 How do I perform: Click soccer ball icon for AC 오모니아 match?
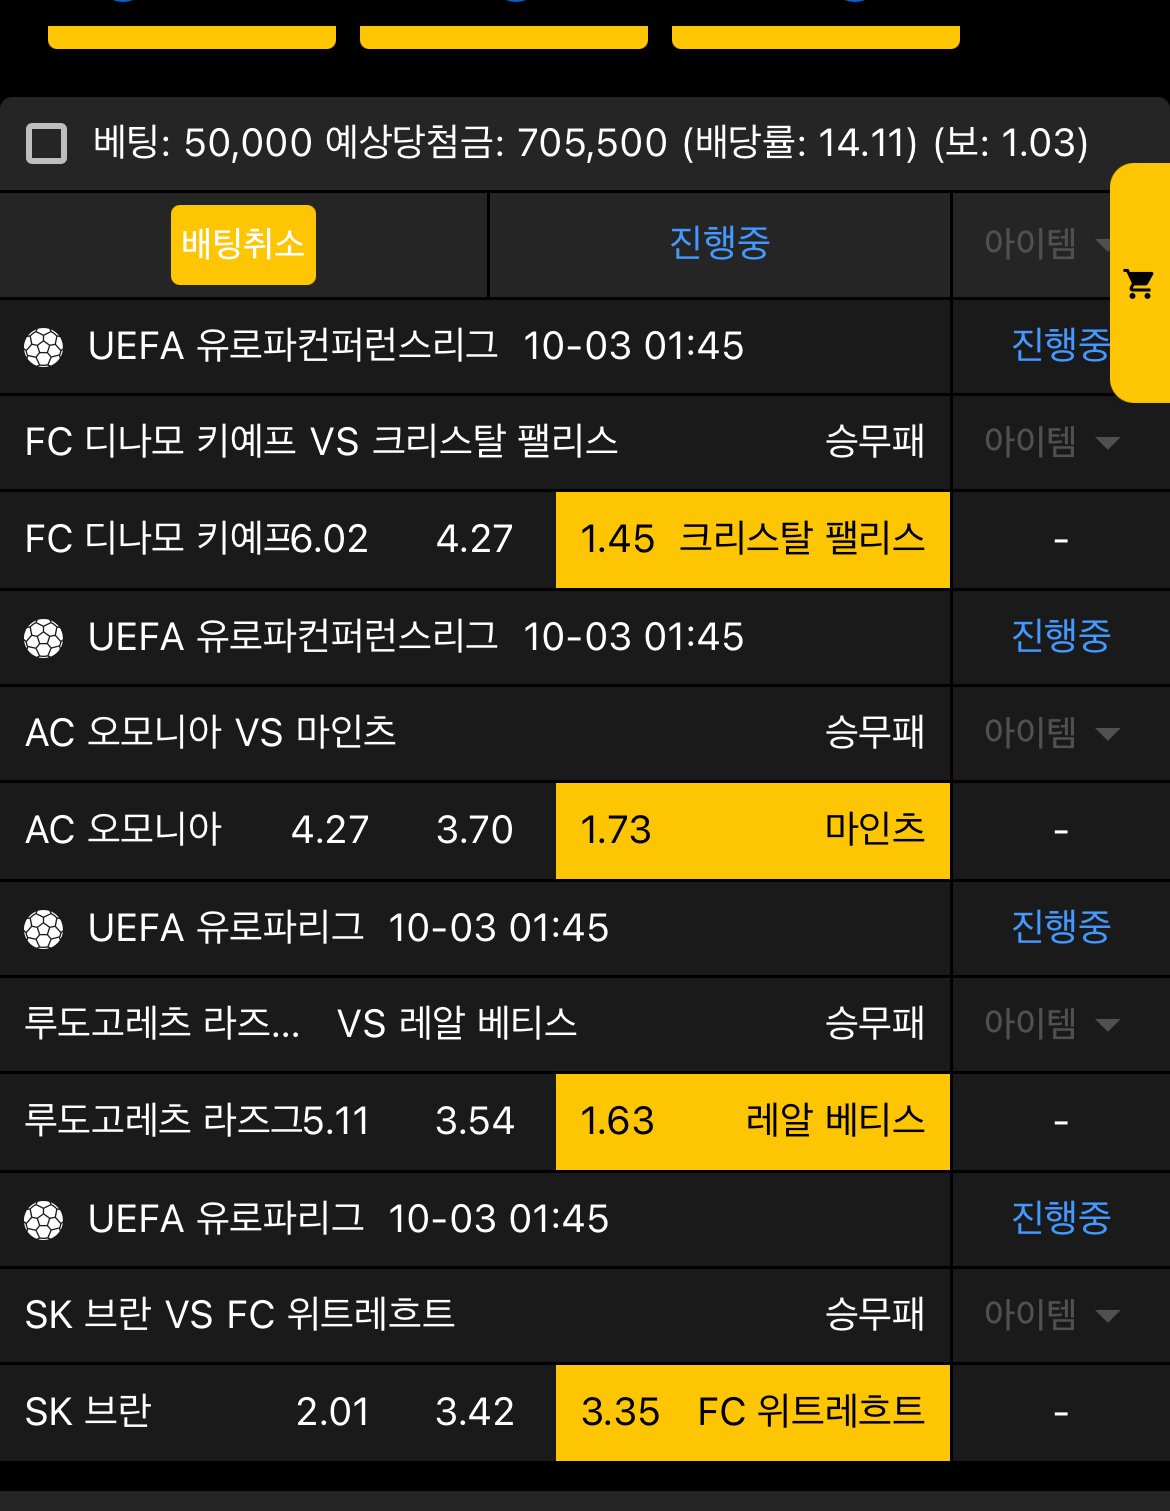coord(44,638)
